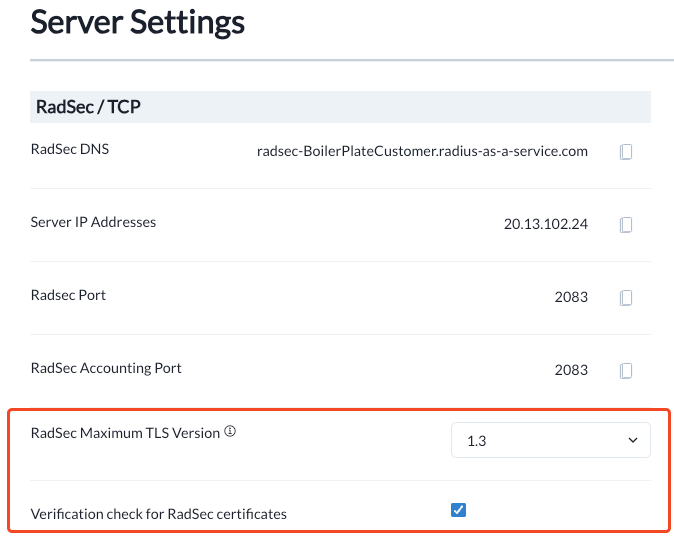Copy the RadSec Accounting Port number

(626, 370)
